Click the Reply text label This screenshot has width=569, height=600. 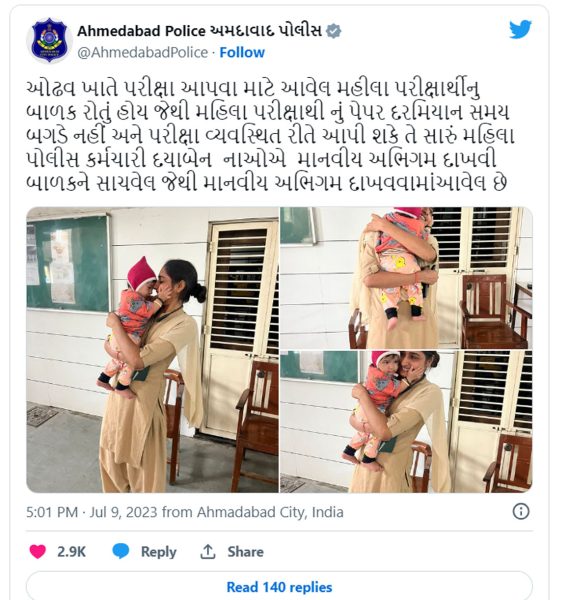pos(158,552)
